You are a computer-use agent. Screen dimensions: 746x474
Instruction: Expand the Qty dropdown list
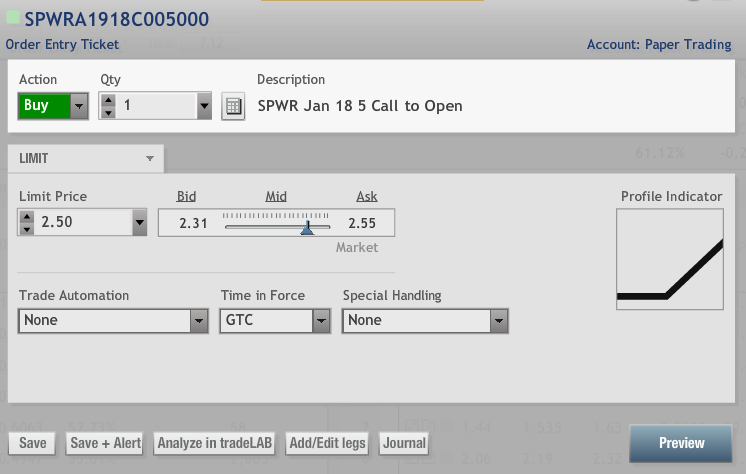pyautogui.click(x=203, y=106)
